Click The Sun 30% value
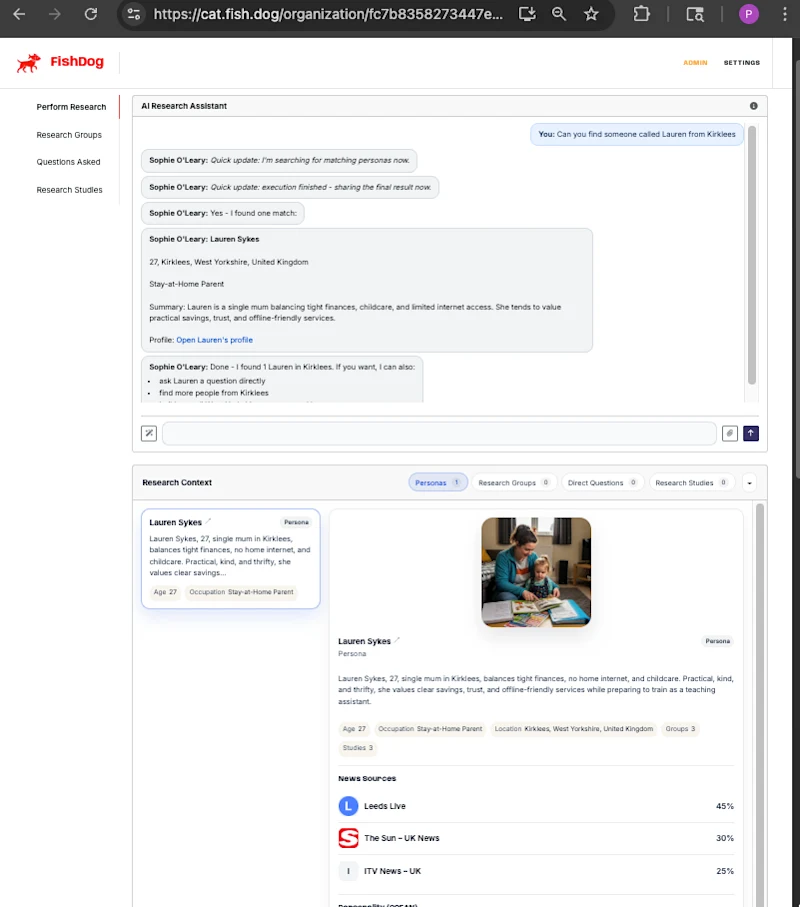The image size is (800, 907). point(725,838)
